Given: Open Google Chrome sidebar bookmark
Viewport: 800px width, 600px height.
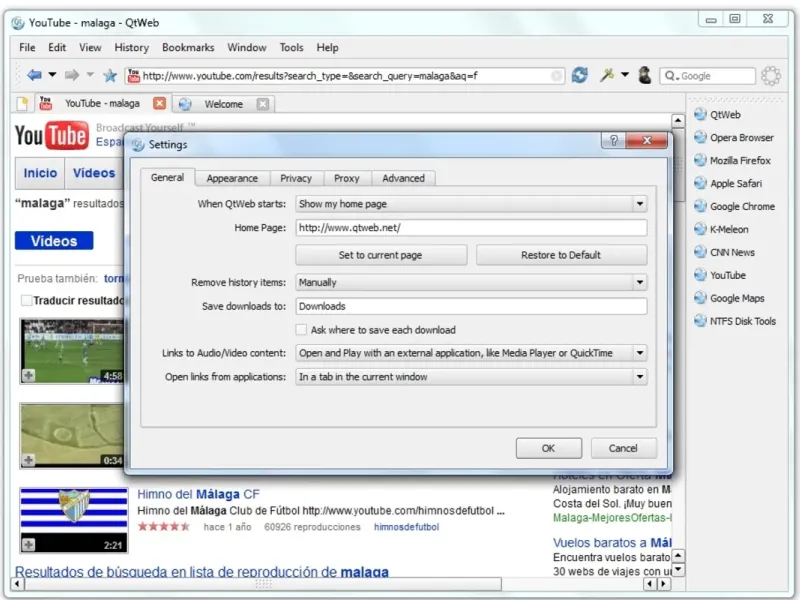Looking at the screenshot, I should click(x=735, y=207).
